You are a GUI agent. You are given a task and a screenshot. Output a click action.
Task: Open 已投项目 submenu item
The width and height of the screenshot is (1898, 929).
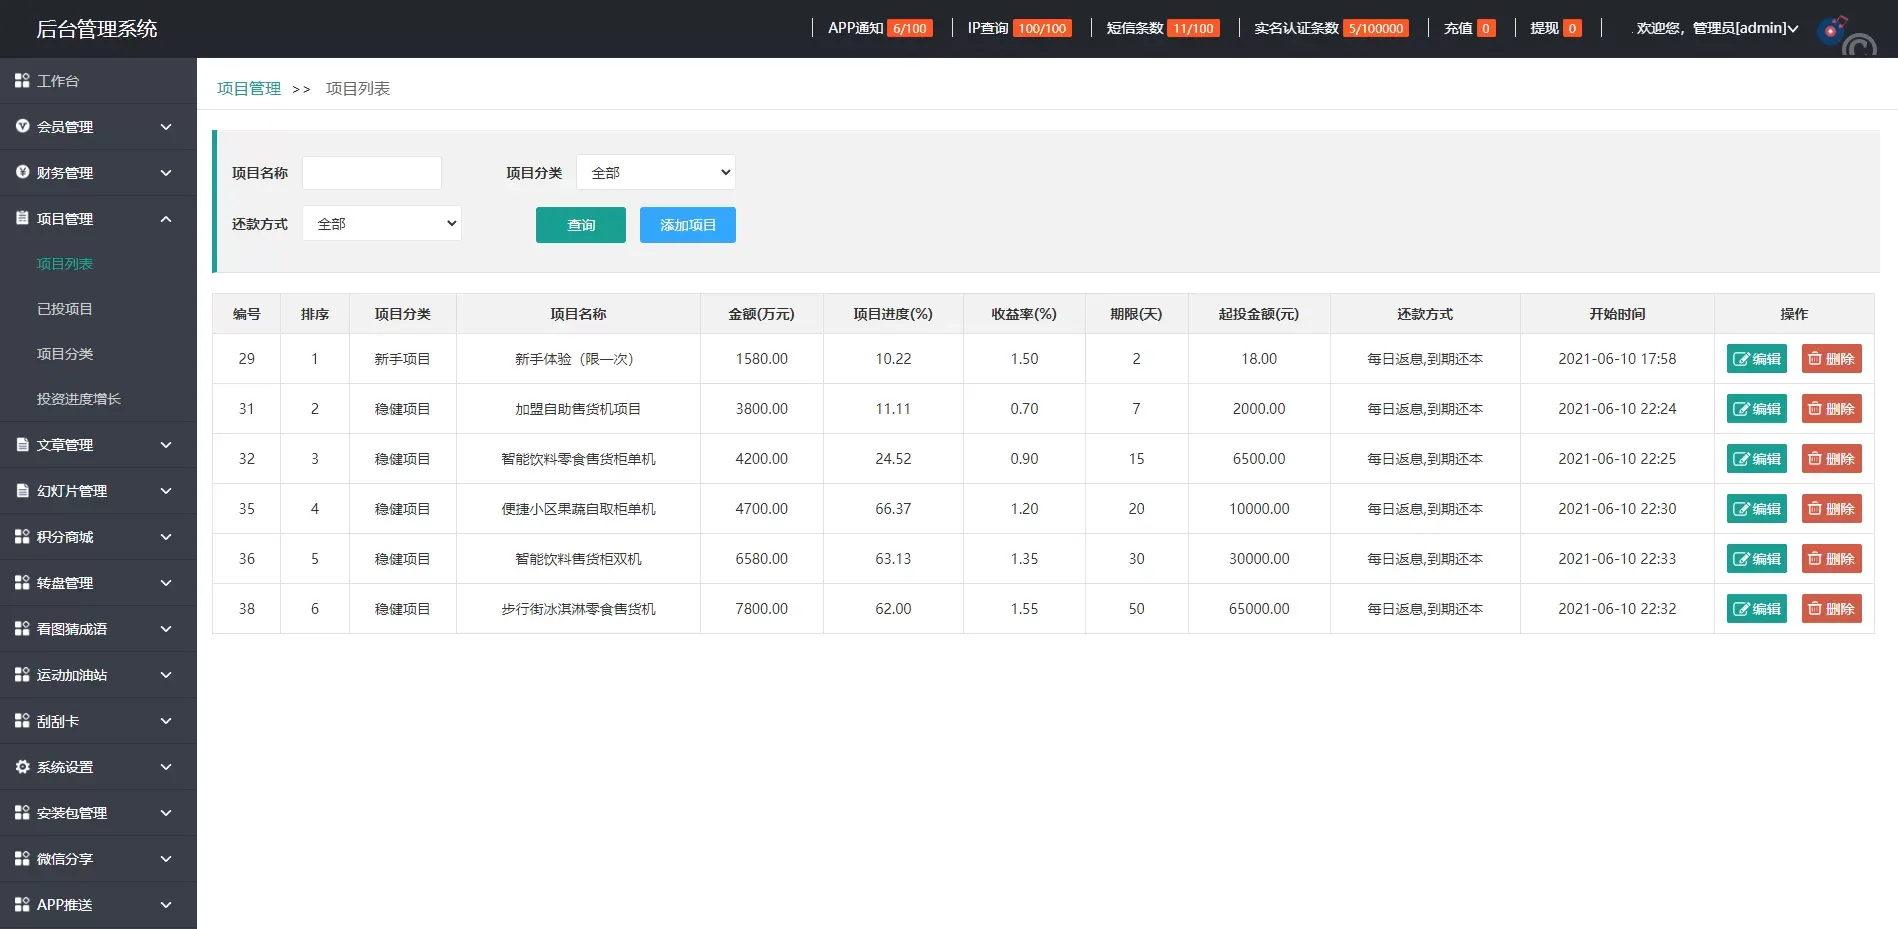tap(65, 309)
